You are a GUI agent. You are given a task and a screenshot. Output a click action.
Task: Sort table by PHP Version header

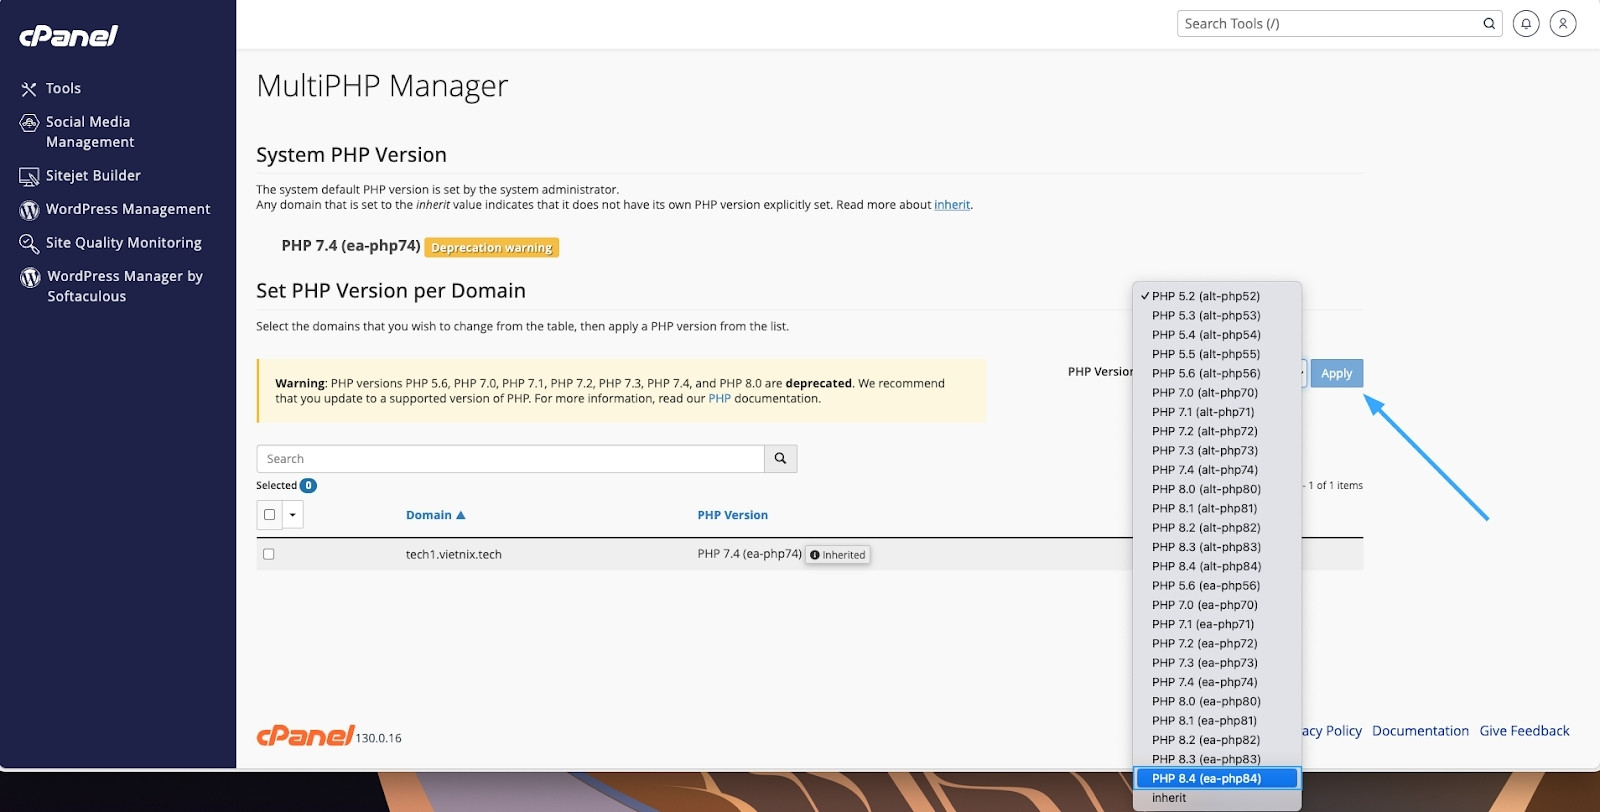tap(733, 516)
